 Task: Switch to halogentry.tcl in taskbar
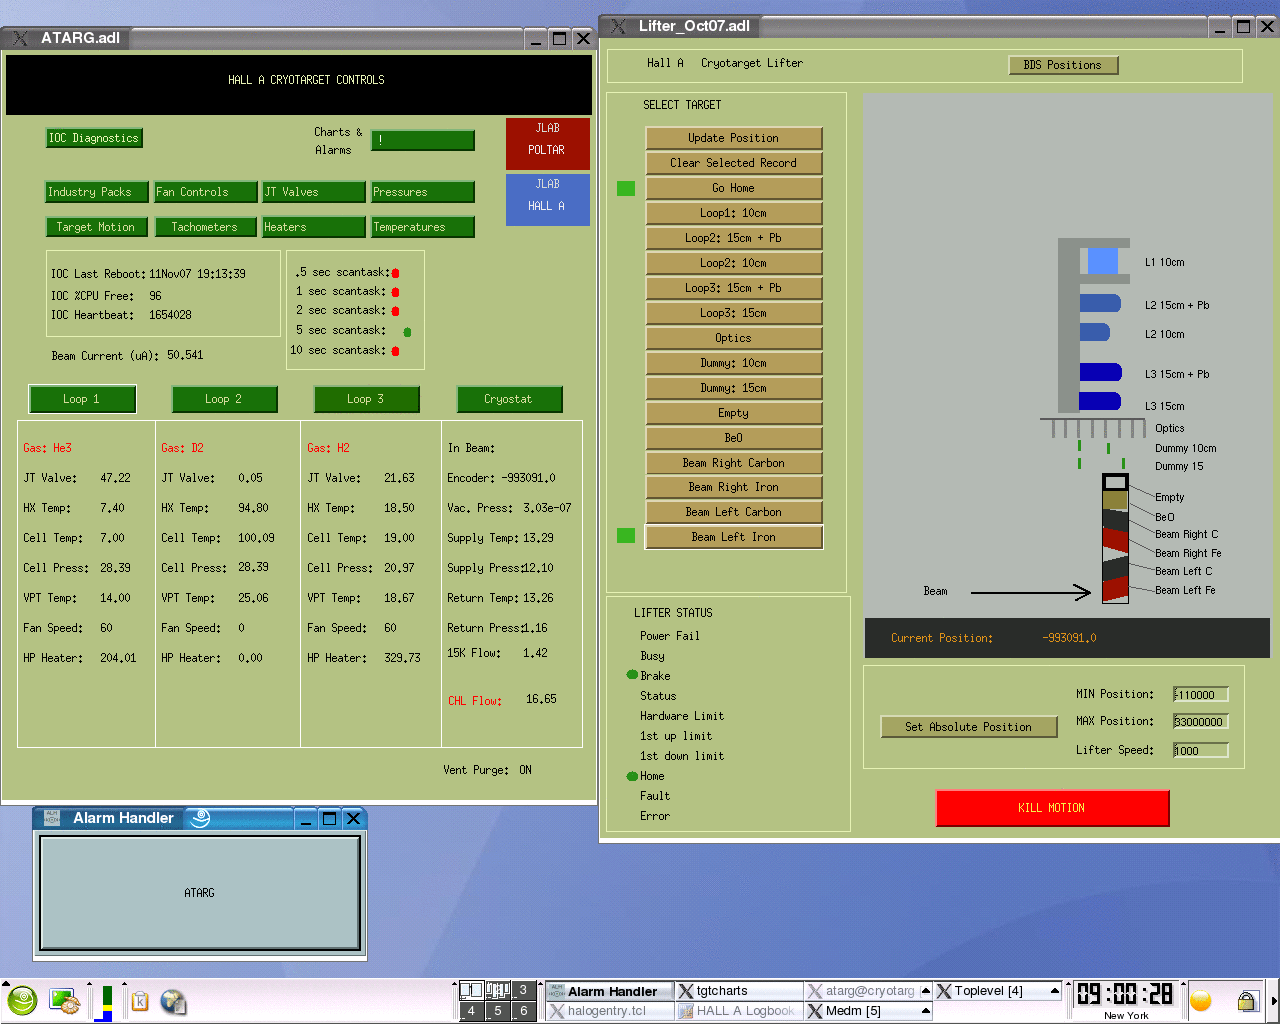pyautogui.click(x=609, y=1011)
